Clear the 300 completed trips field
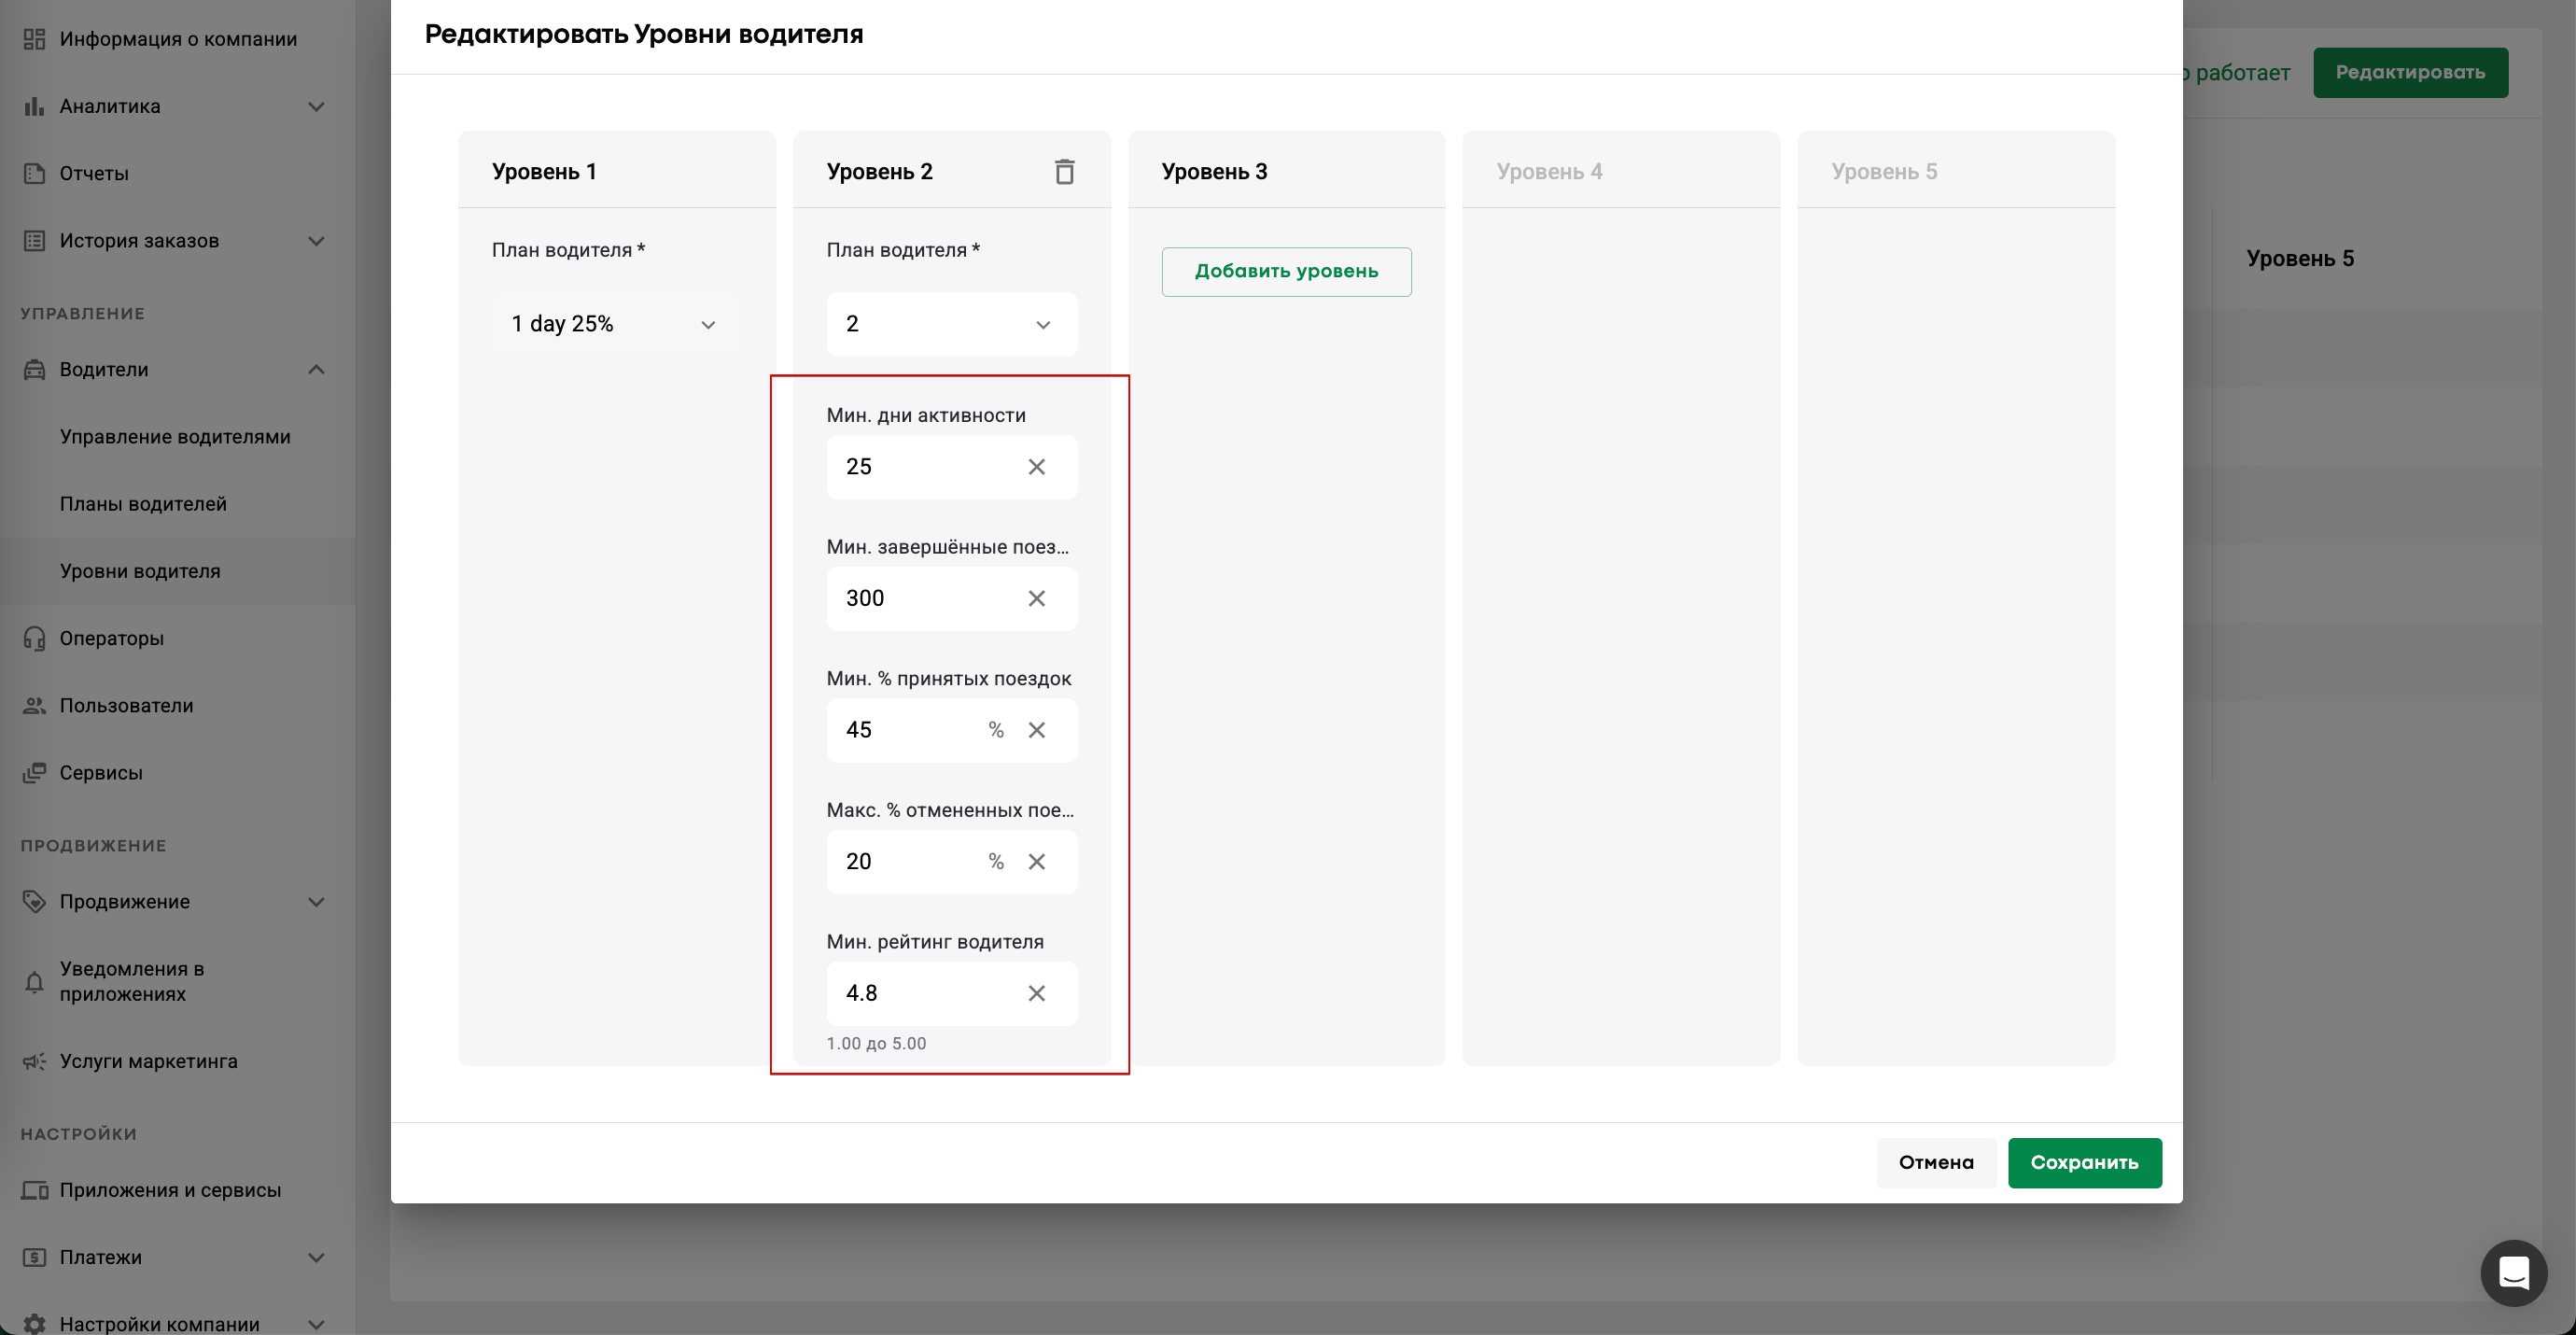Screen dimensions: 2576x1335 1036,599
